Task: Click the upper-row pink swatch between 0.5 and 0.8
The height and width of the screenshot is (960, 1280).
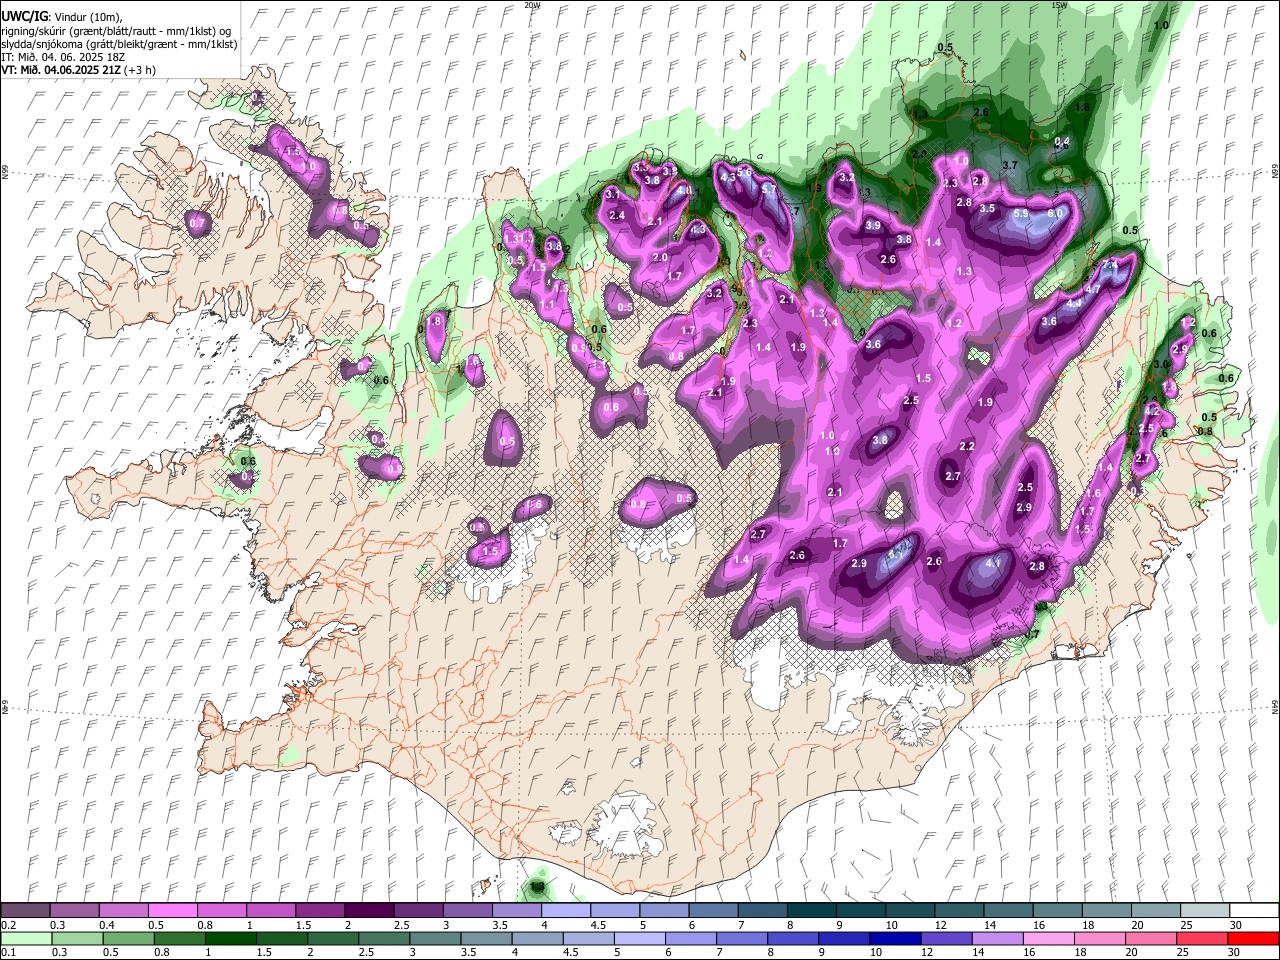Action: 172,910
